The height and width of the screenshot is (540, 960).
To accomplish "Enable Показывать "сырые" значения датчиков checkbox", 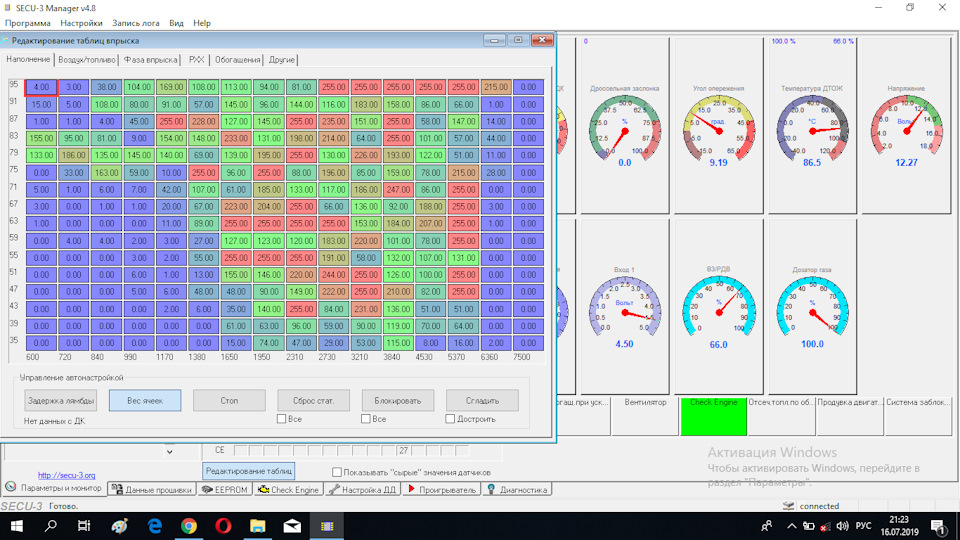I will [x=337, y=473].
